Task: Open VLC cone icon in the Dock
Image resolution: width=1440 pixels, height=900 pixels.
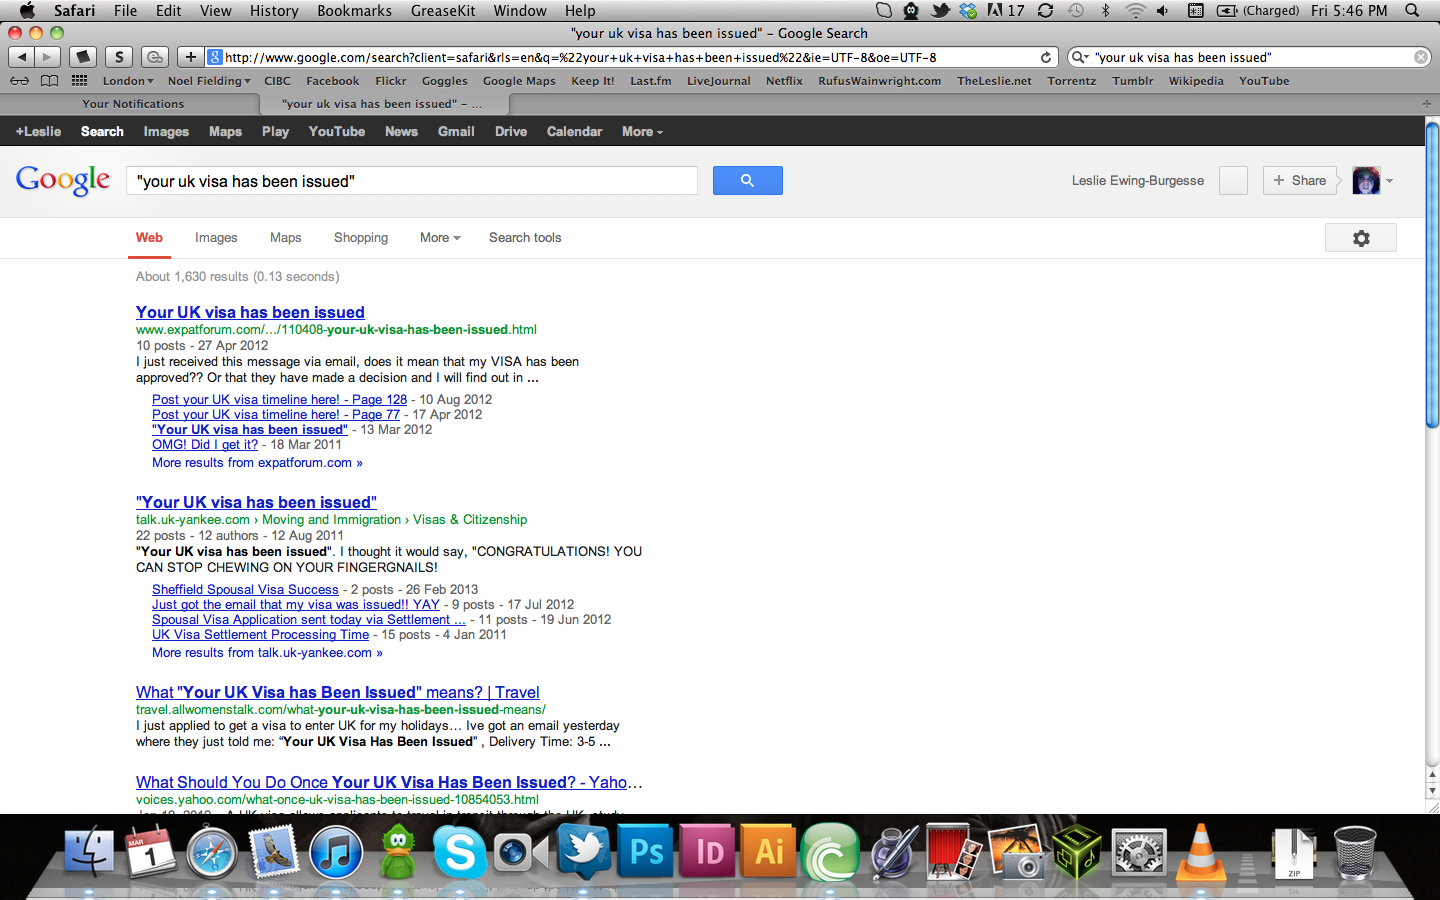Action: coord(1200,852)
